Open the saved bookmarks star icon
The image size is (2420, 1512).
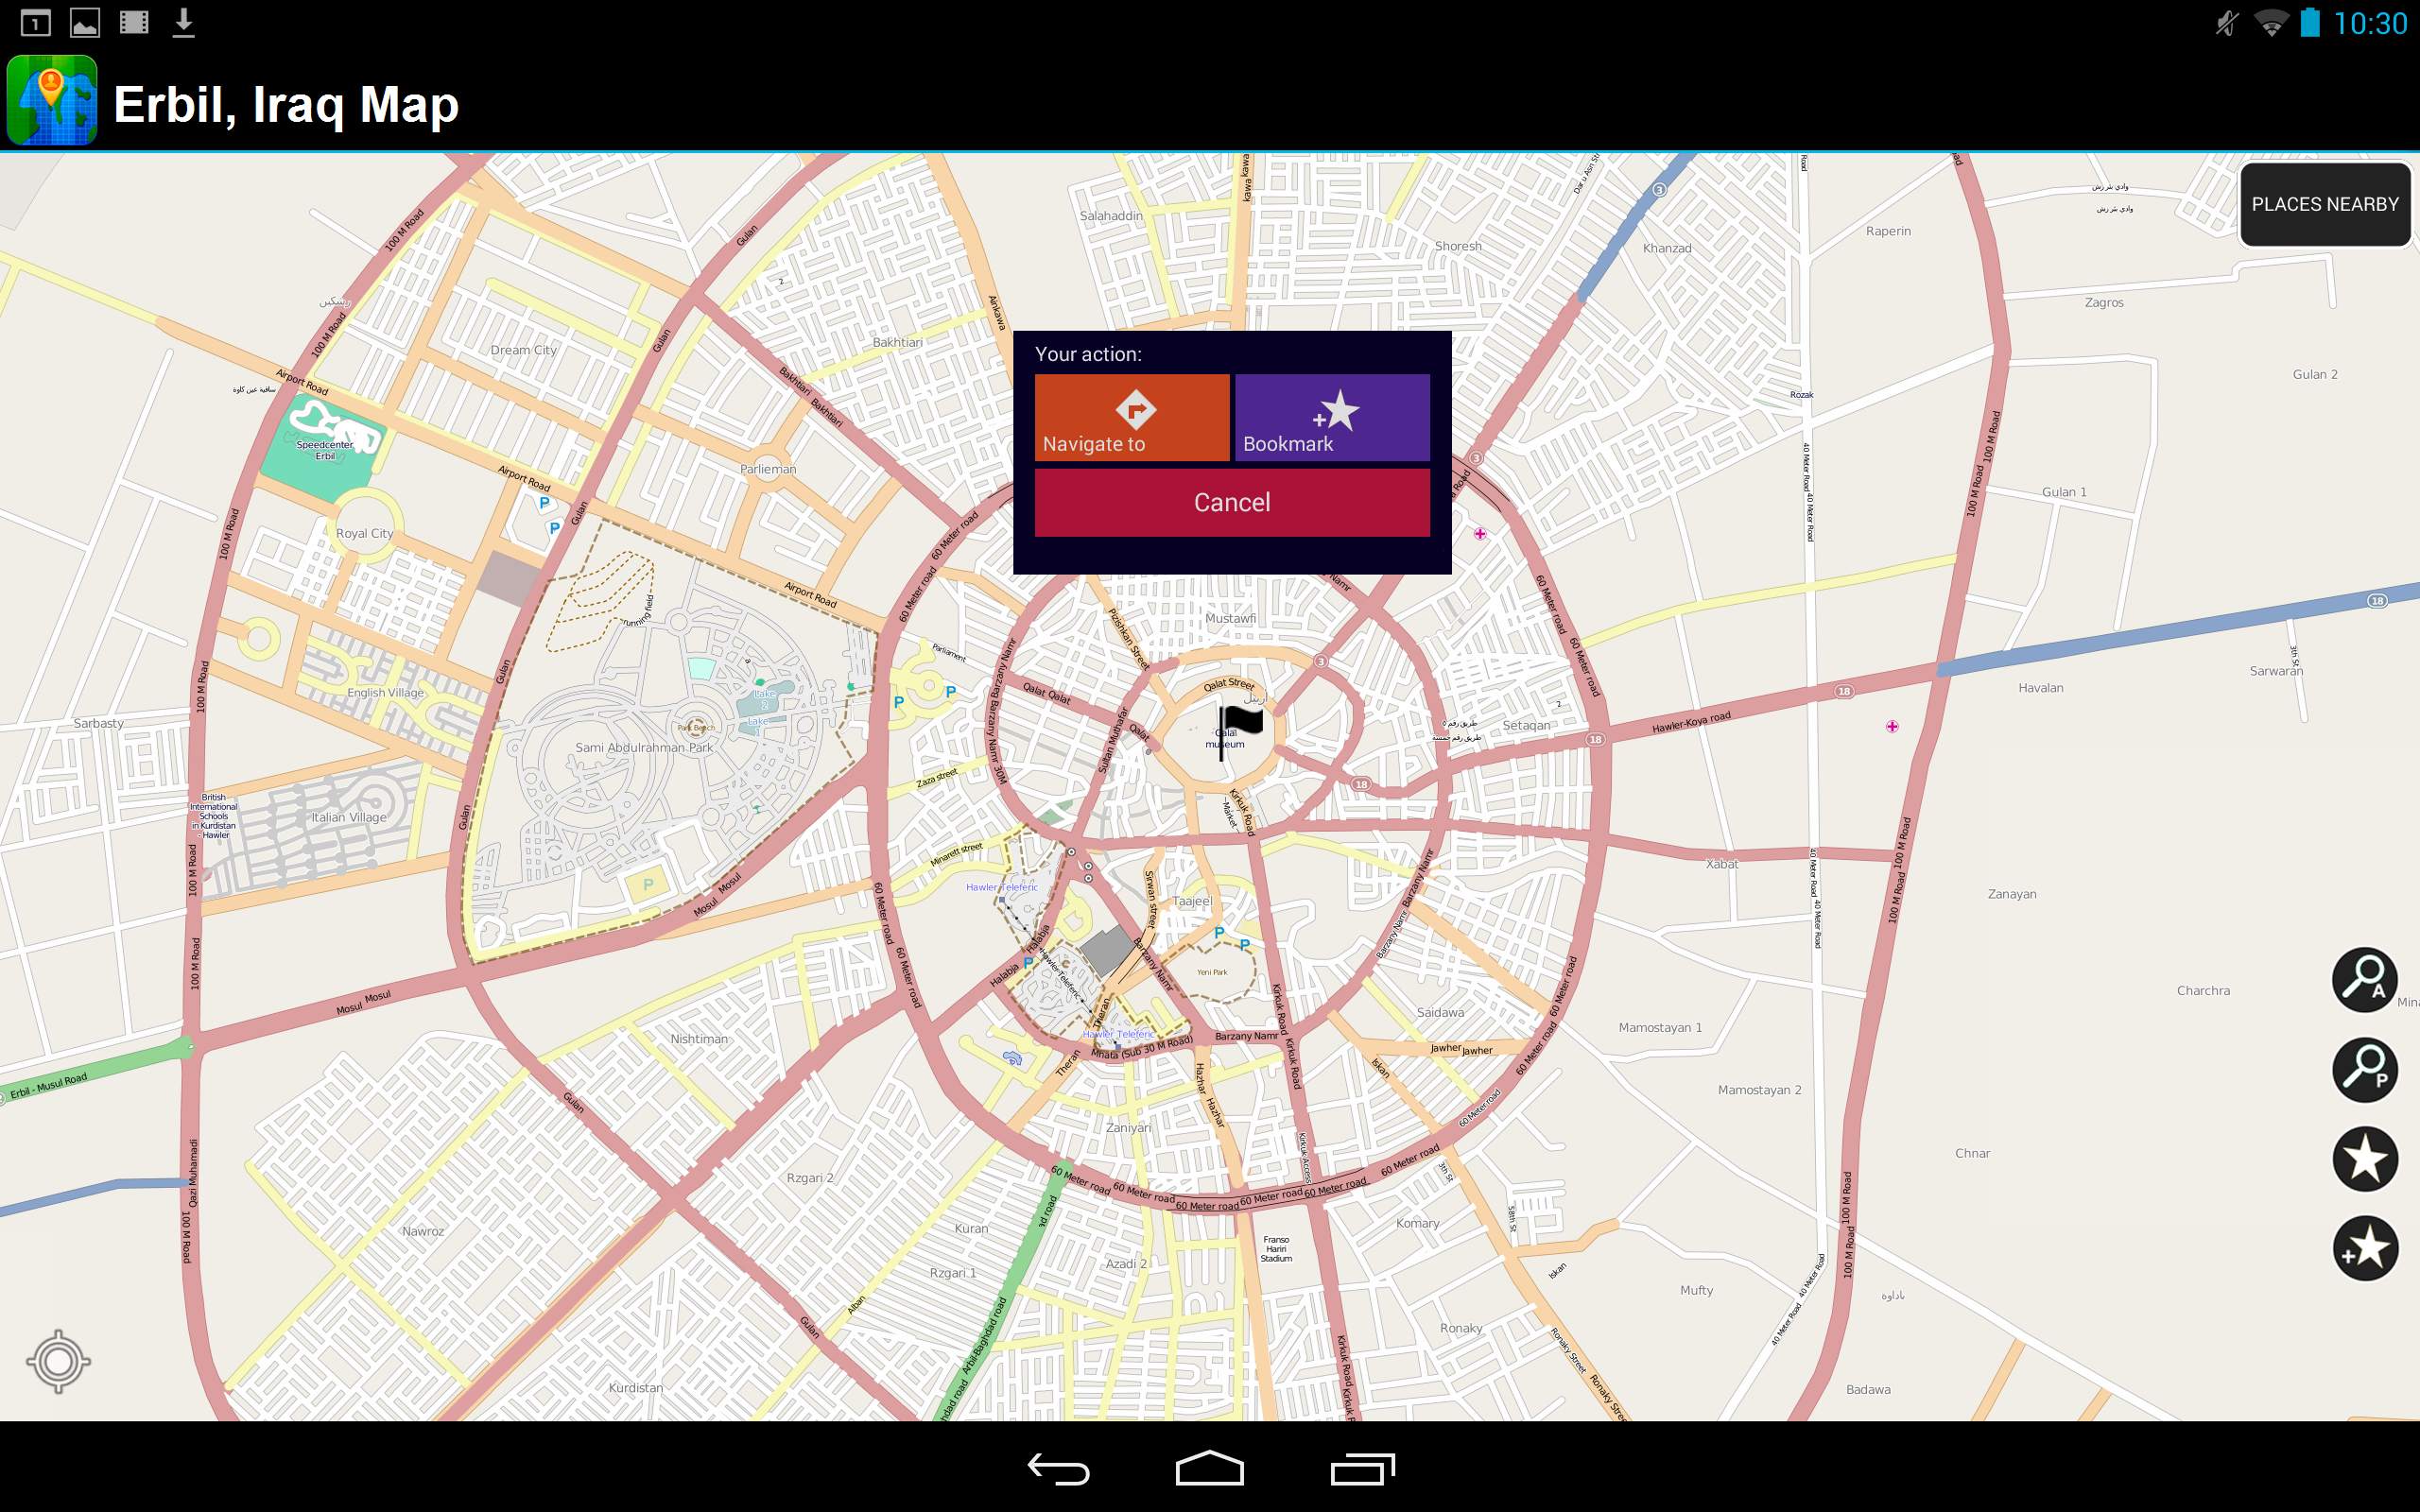click(x=2366, y=1159)
